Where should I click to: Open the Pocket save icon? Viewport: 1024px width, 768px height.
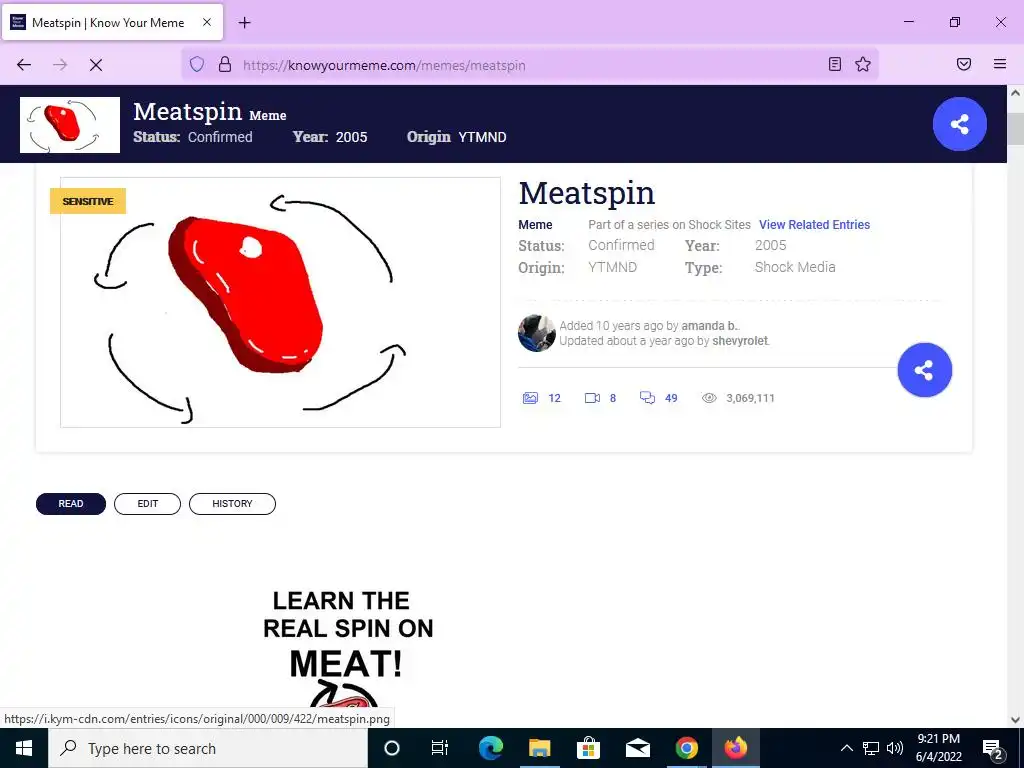964,64
